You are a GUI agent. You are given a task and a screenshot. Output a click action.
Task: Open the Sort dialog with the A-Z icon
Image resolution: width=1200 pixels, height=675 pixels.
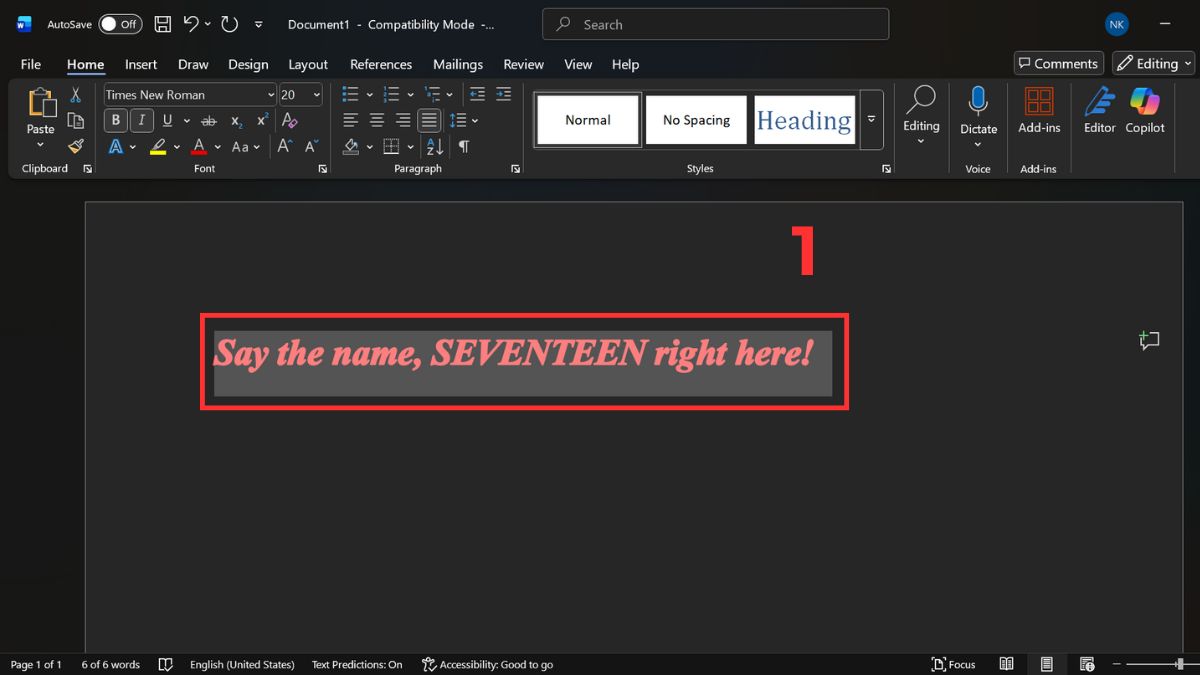[x=433, y=146]
